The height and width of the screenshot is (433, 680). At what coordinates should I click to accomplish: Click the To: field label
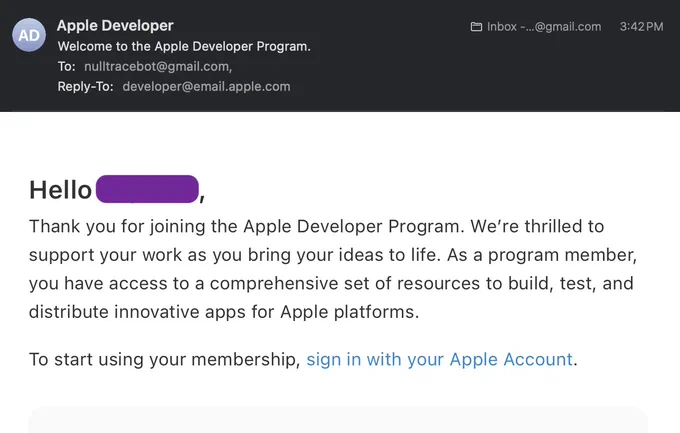[x=66, y=66]
